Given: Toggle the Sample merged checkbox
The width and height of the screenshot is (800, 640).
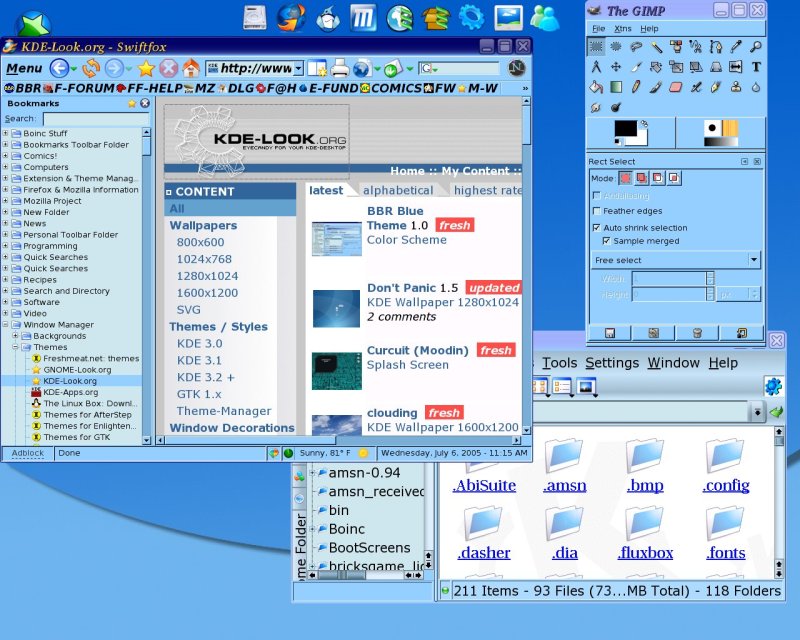Looking at the screenshot, I should point(607,241).
